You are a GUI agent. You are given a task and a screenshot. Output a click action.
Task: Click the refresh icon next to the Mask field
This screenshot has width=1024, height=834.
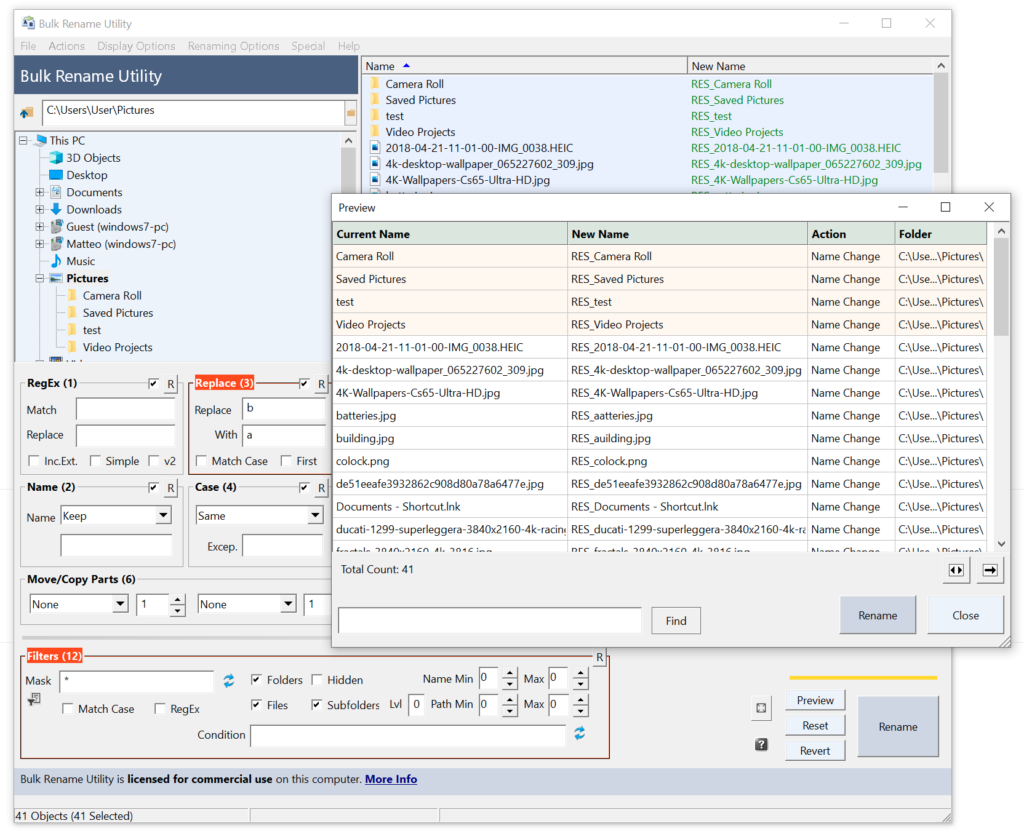coord(229,679)
